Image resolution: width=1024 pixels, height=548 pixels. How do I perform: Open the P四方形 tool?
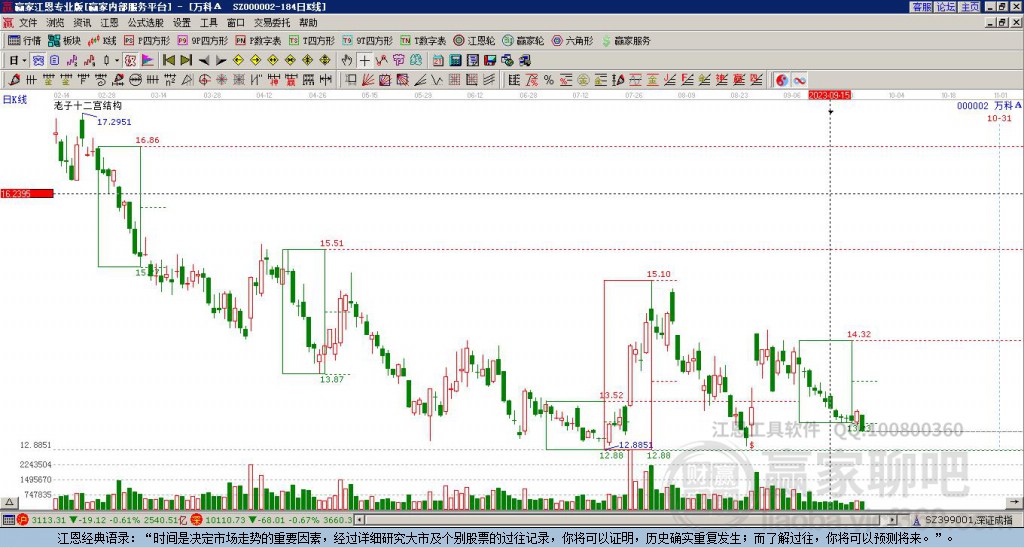(147, 40)
